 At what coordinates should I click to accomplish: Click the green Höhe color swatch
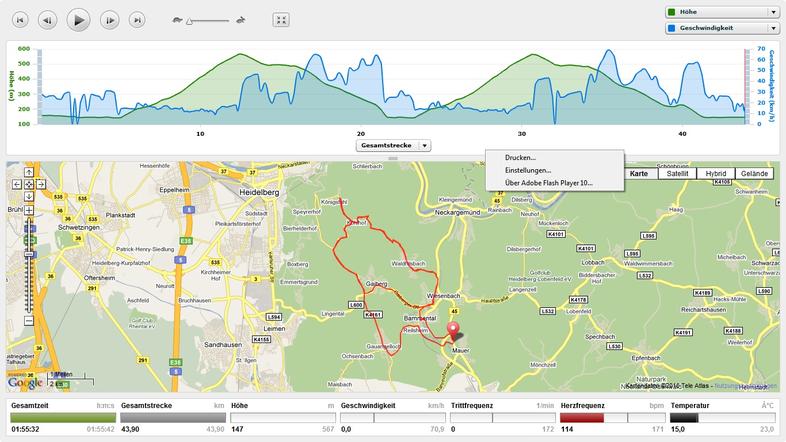tap(671, 12)
